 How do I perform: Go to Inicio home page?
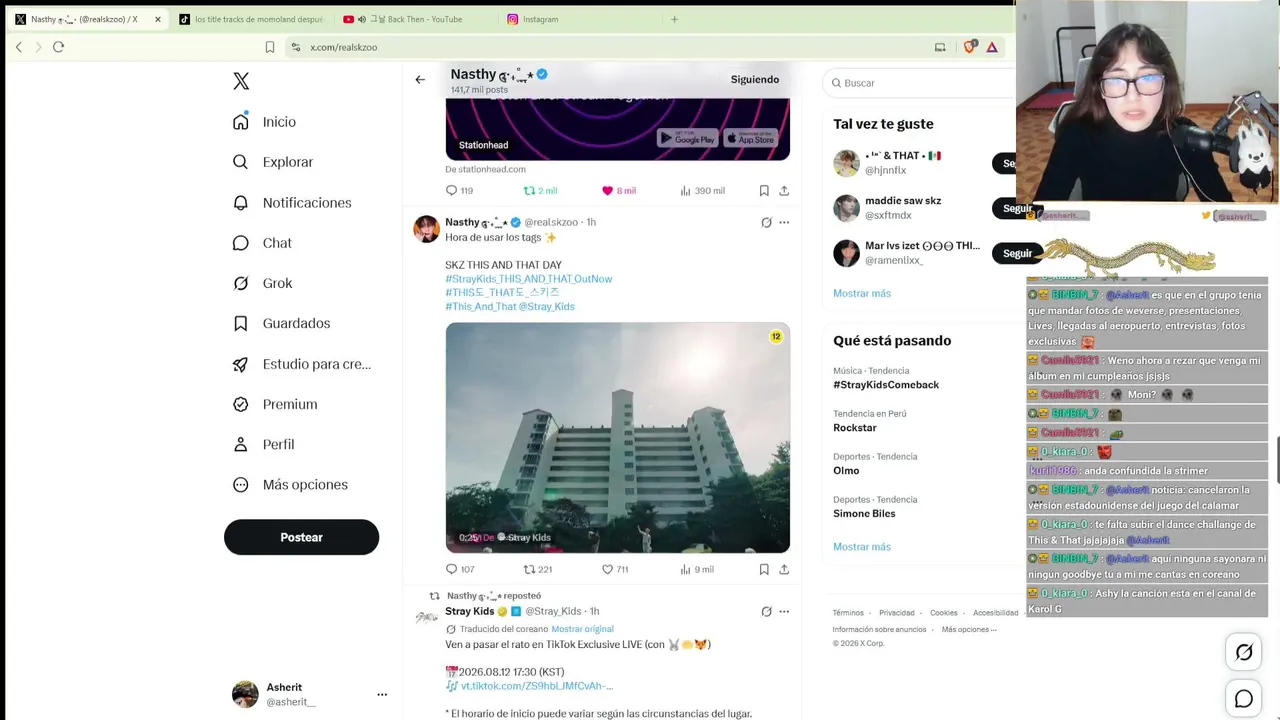pyautogui.click(x=265, y=122)
